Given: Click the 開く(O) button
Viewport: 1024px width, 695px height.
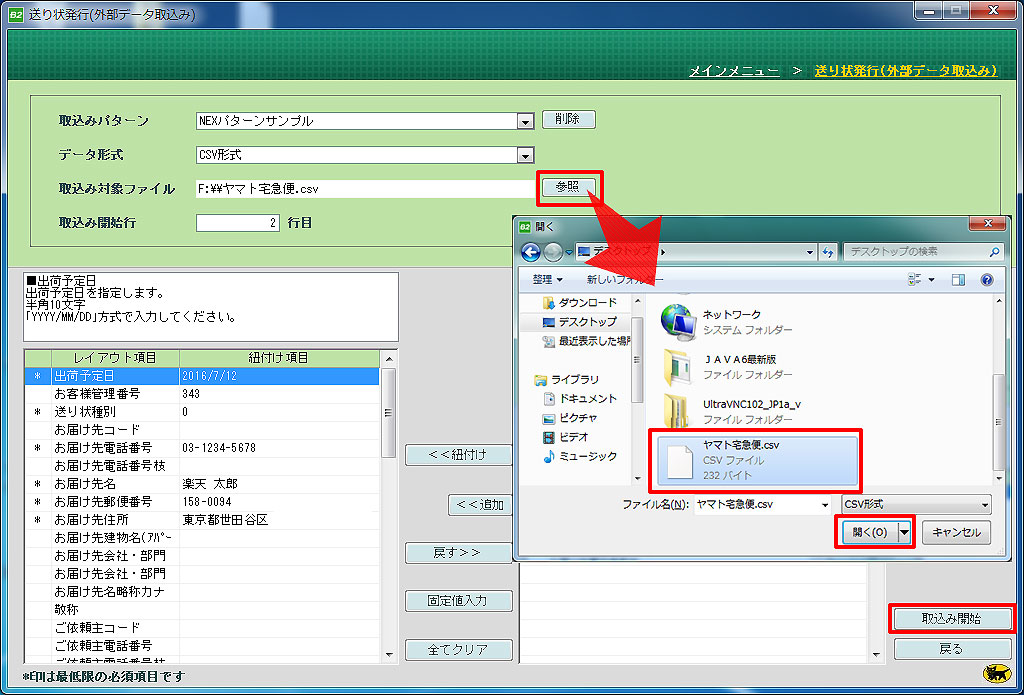Looking at the screenshot, I should pos(869,532).
